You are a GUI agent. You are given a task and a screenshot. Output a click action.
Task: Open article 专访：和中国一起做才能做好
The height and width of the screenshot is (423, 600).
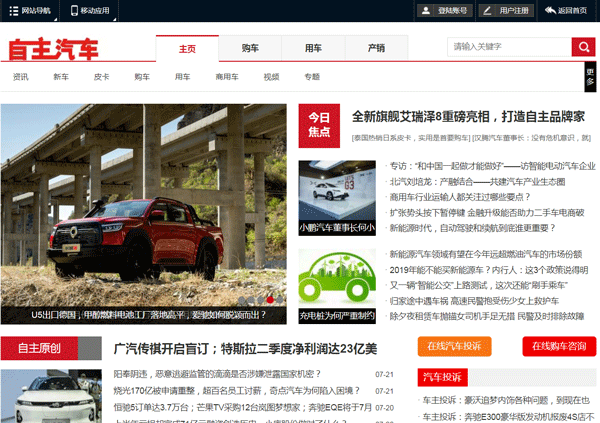pos(492,166)
